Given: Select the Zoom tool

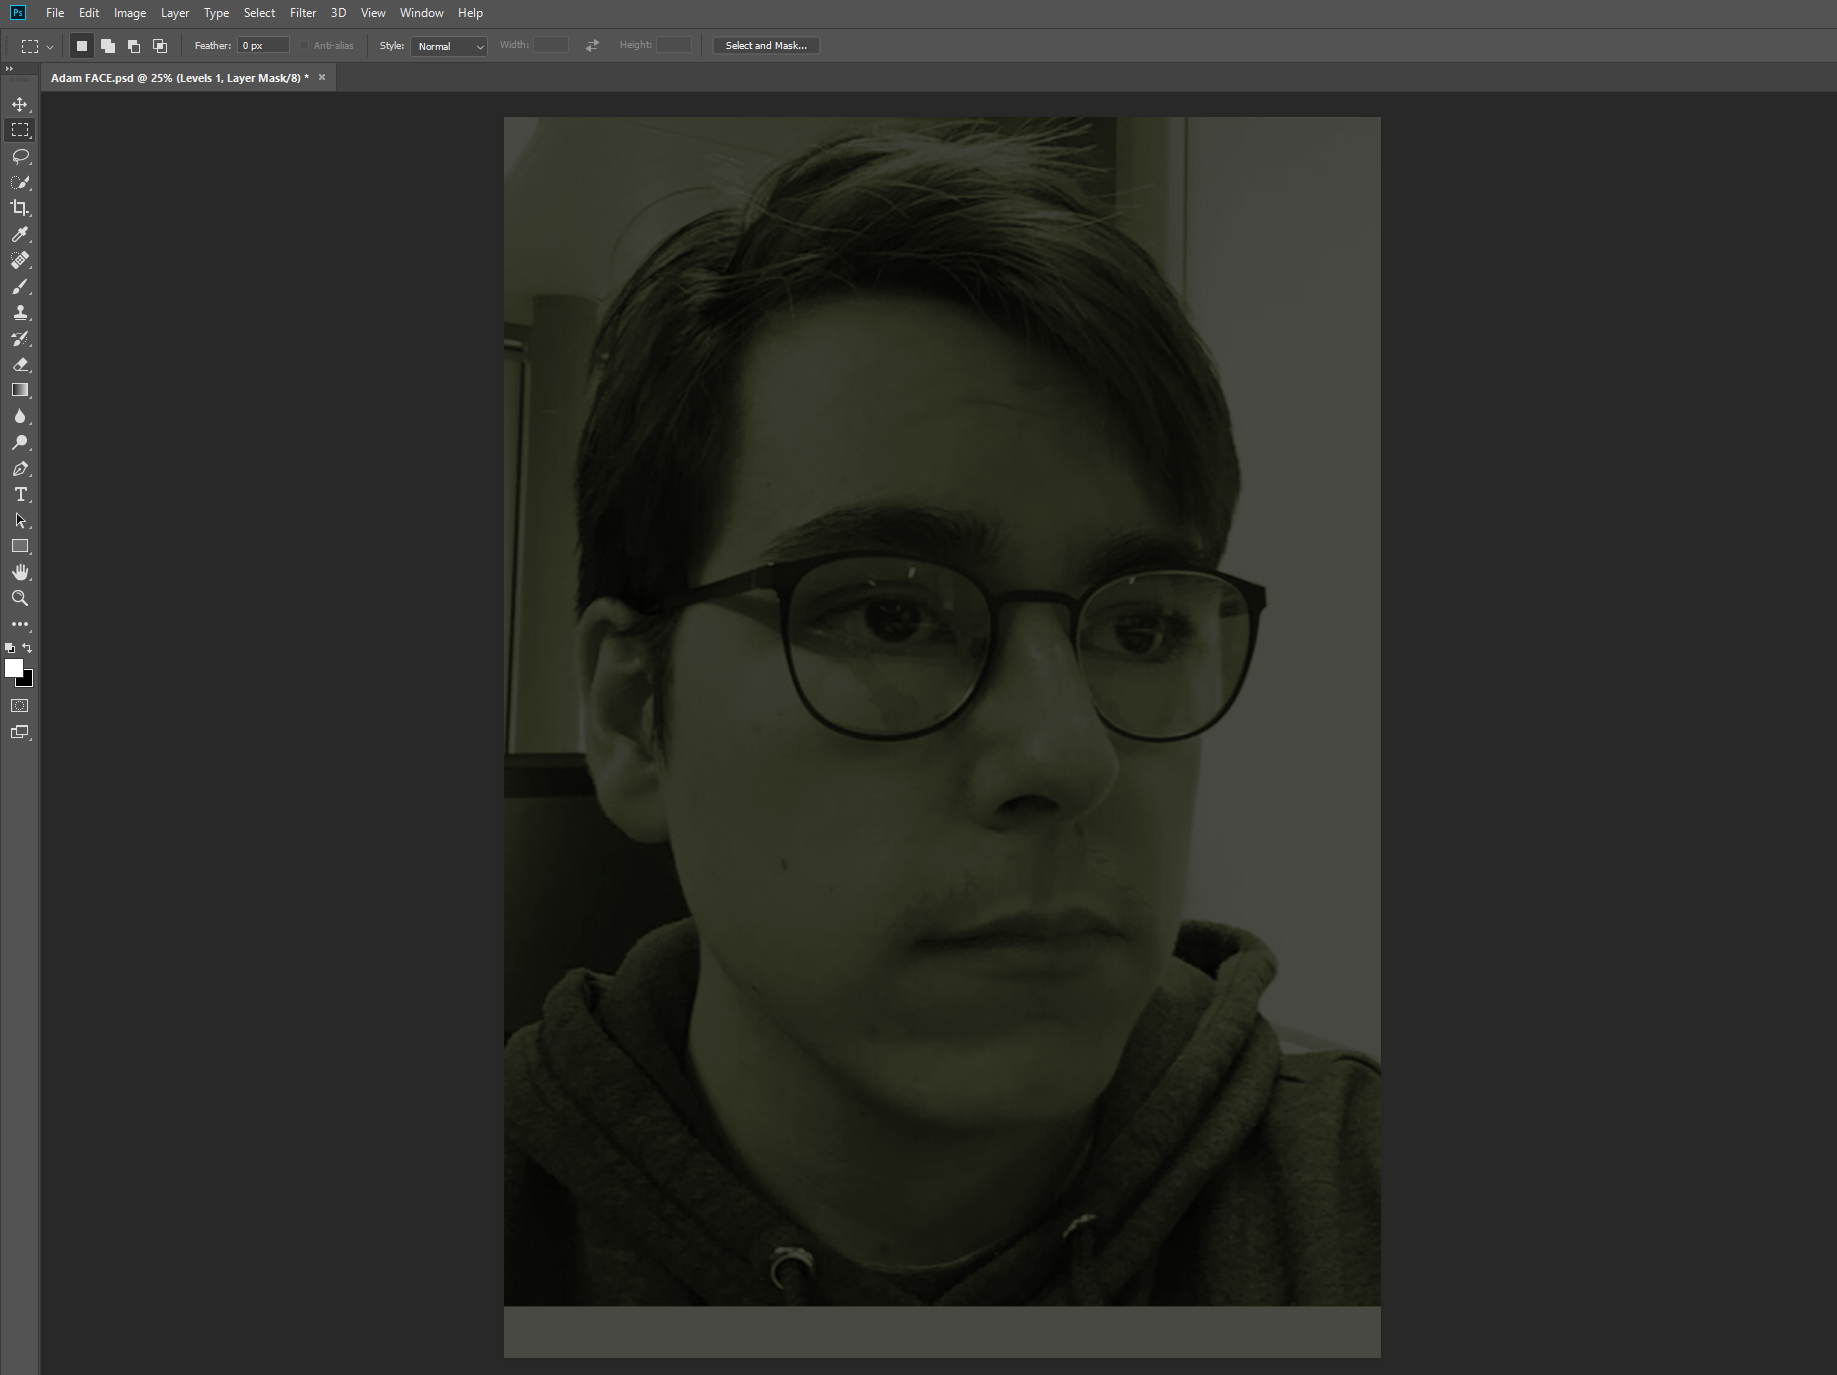Looking at the screenshot, I should [20, 598].
